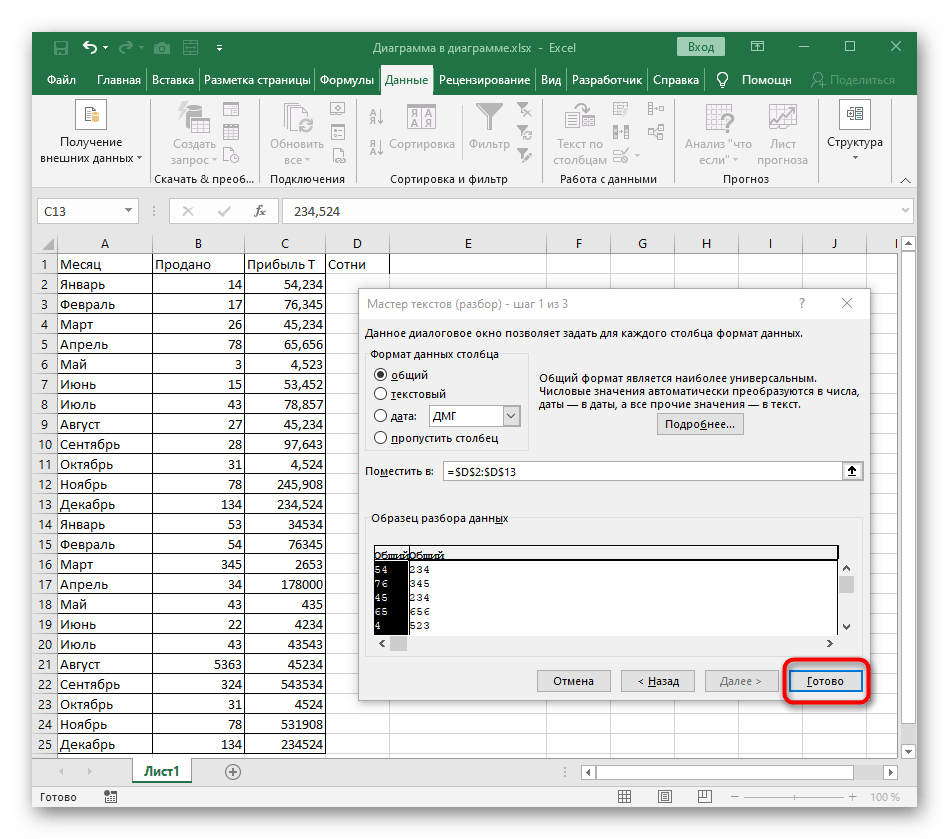Viewport: 949px width, 839px height.
Task: Click the add new sheet plus icon
Action: tap(233, 771)
